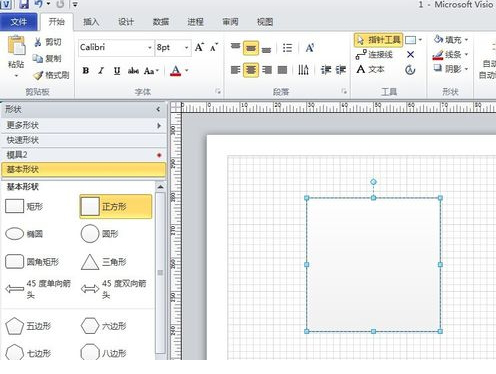Screen dimensions: 496x374
Task: Select the Ellipse (椭圆) shape
Action: point(24,234)
